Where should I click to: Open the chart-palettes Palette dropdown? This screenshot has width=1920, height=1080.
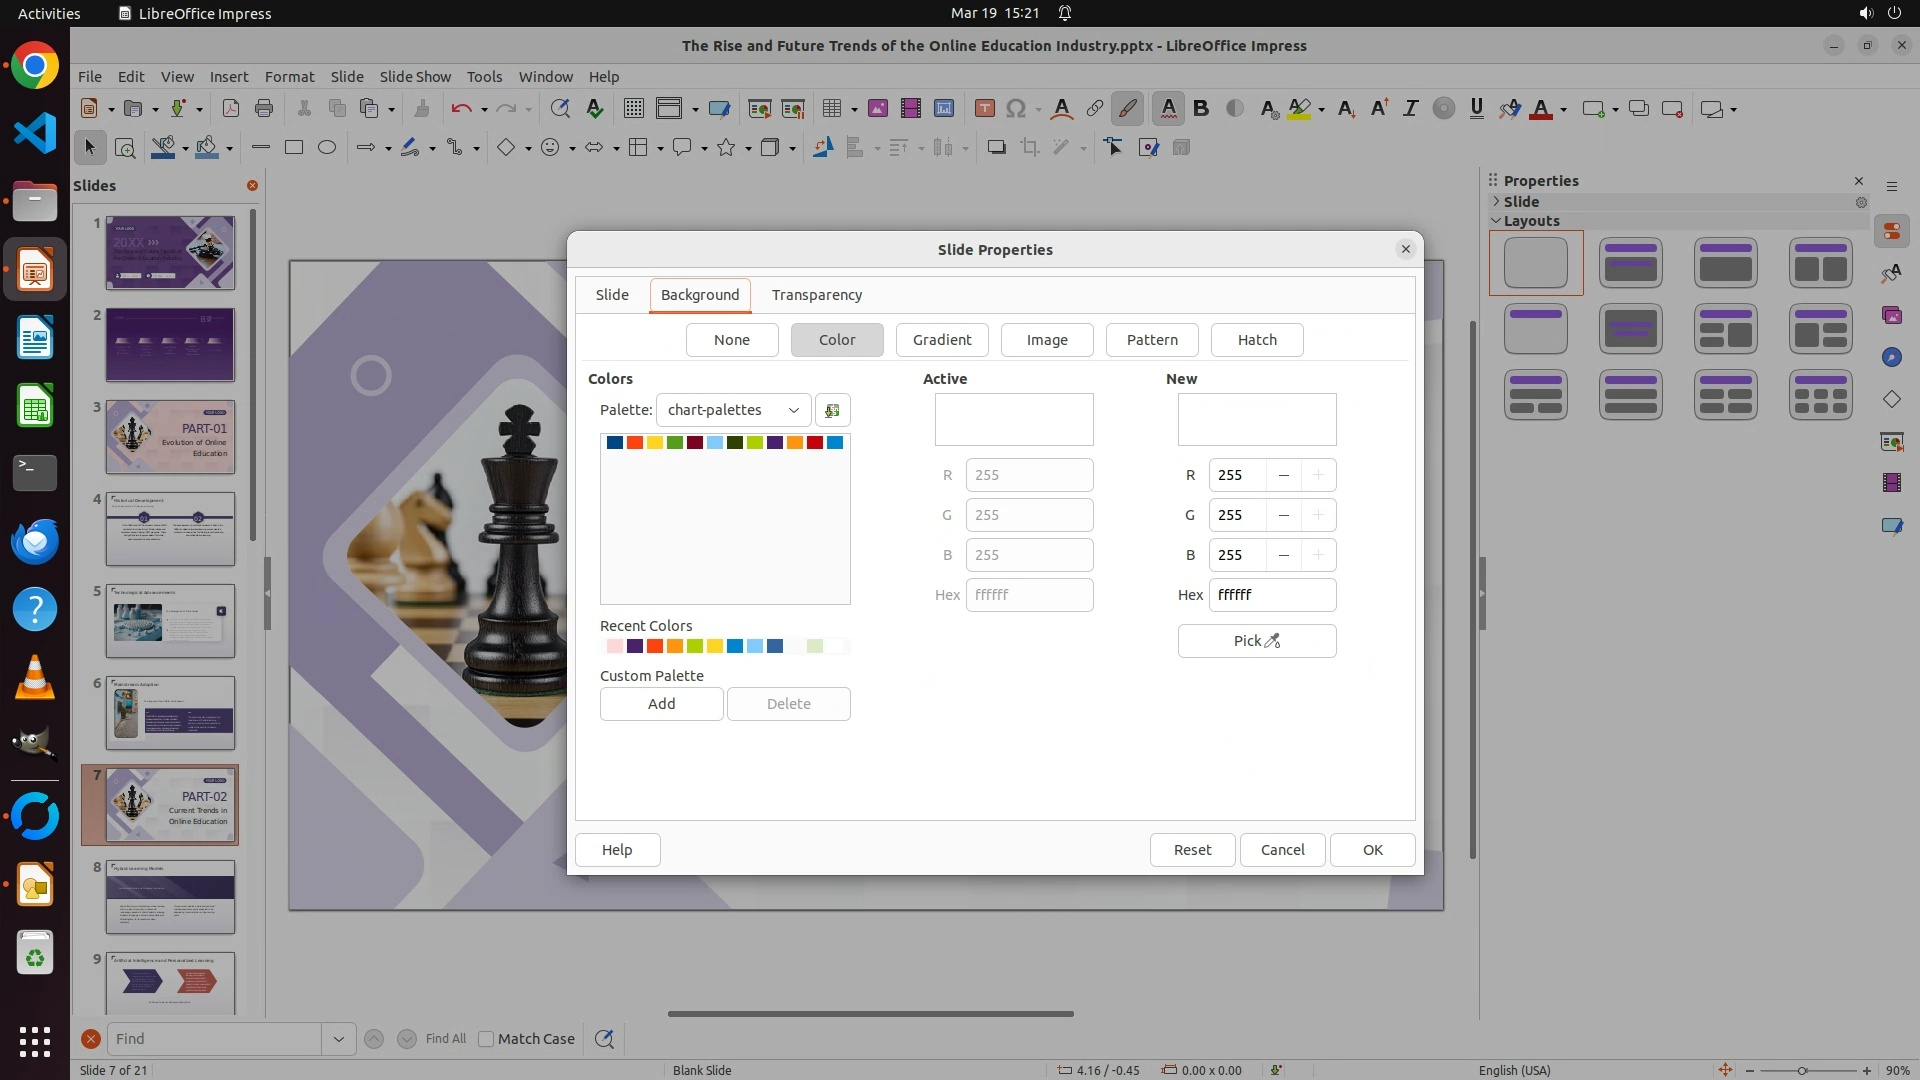coord(733,410)
